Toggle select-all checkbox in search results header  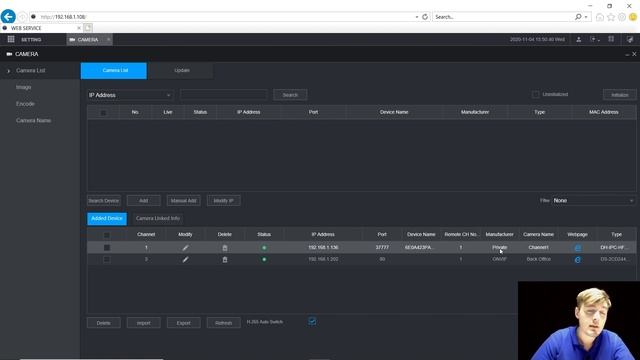click(103, 113)
